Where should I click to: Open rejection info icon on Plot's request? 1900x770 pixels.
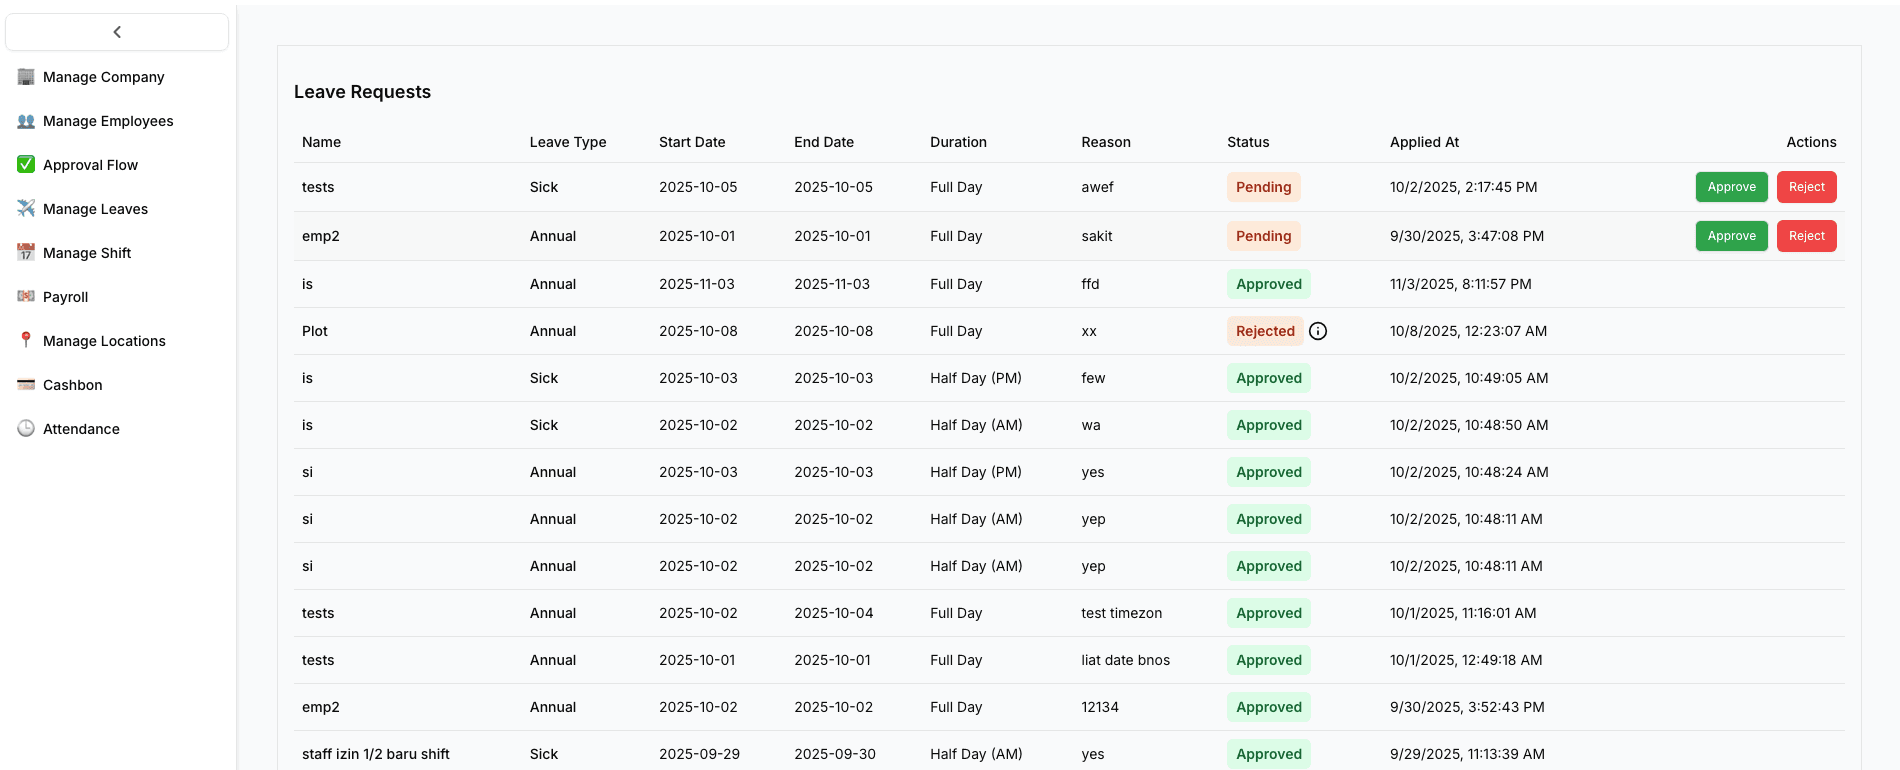click(1318, 331)
